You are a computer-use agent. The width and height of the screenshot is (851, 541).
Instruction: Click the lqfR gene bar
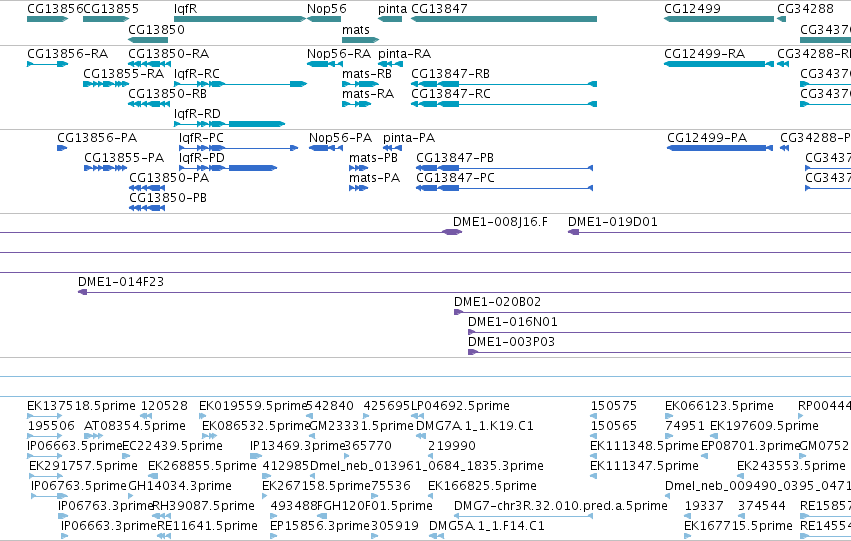pyautogui.click(x=240, y=19)
